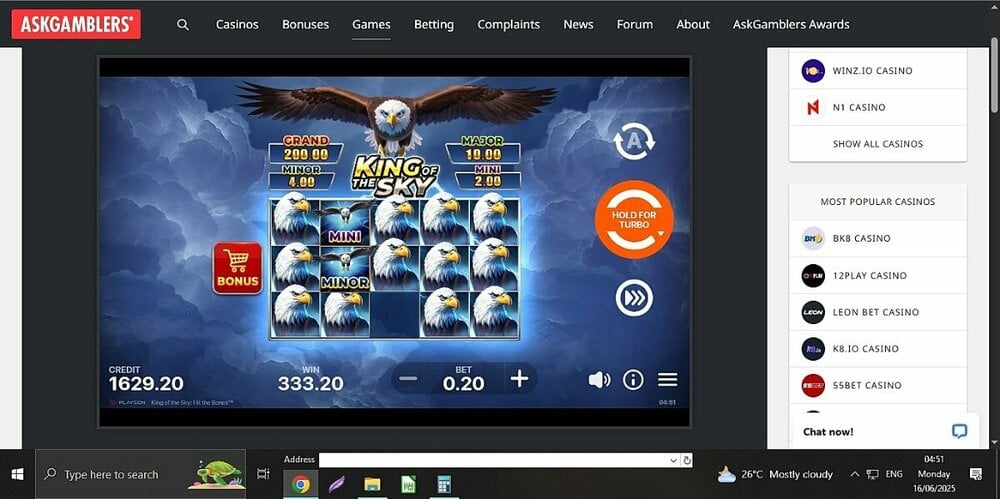The width and height of the screenshot is (1000, 499).
Task: Decrease the bet with the minus button
Action: click(x=408, y=379)
